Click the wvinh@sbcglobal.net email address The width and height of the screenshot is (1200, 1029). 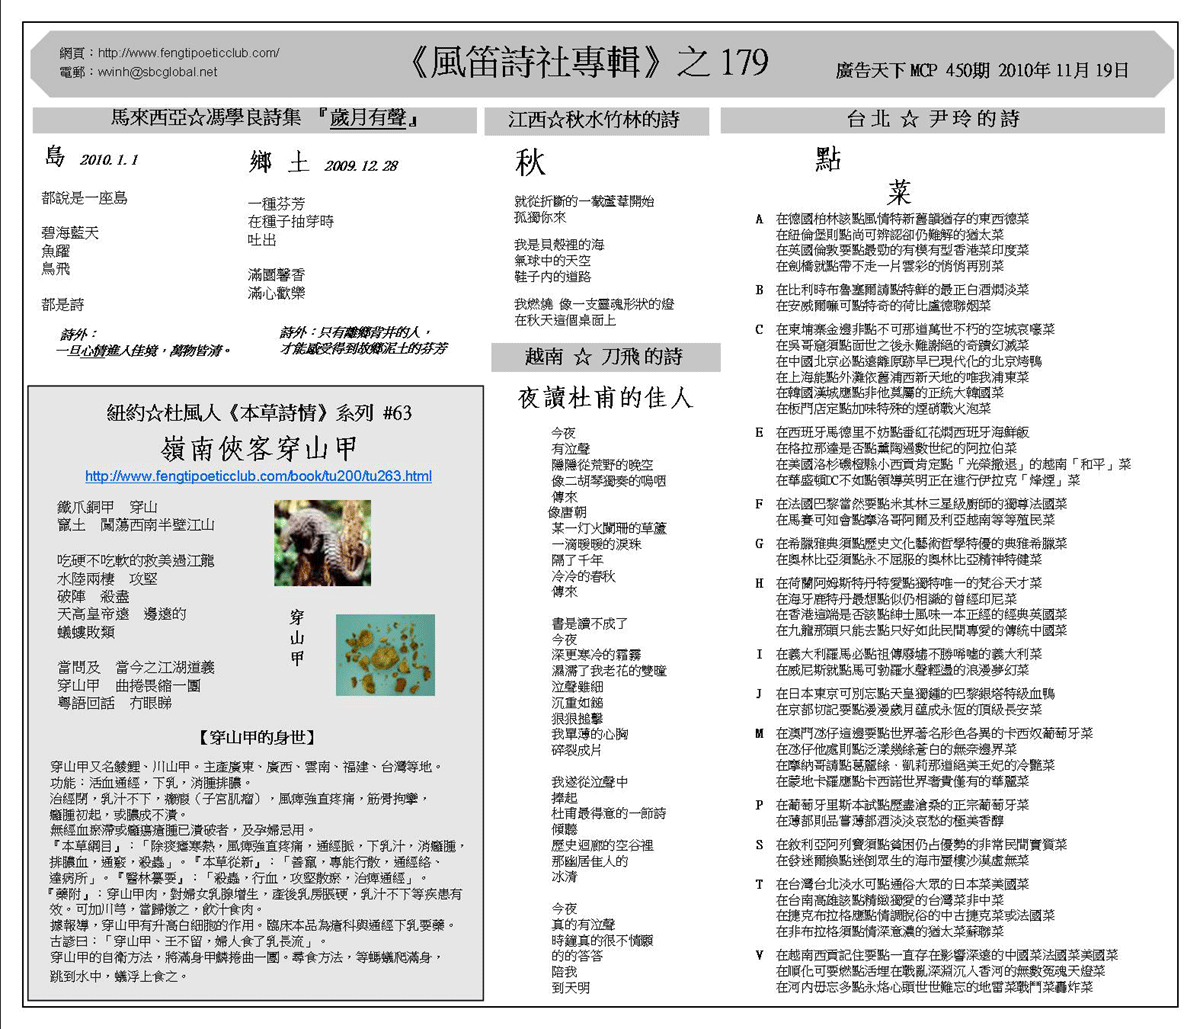click(157, 72)
